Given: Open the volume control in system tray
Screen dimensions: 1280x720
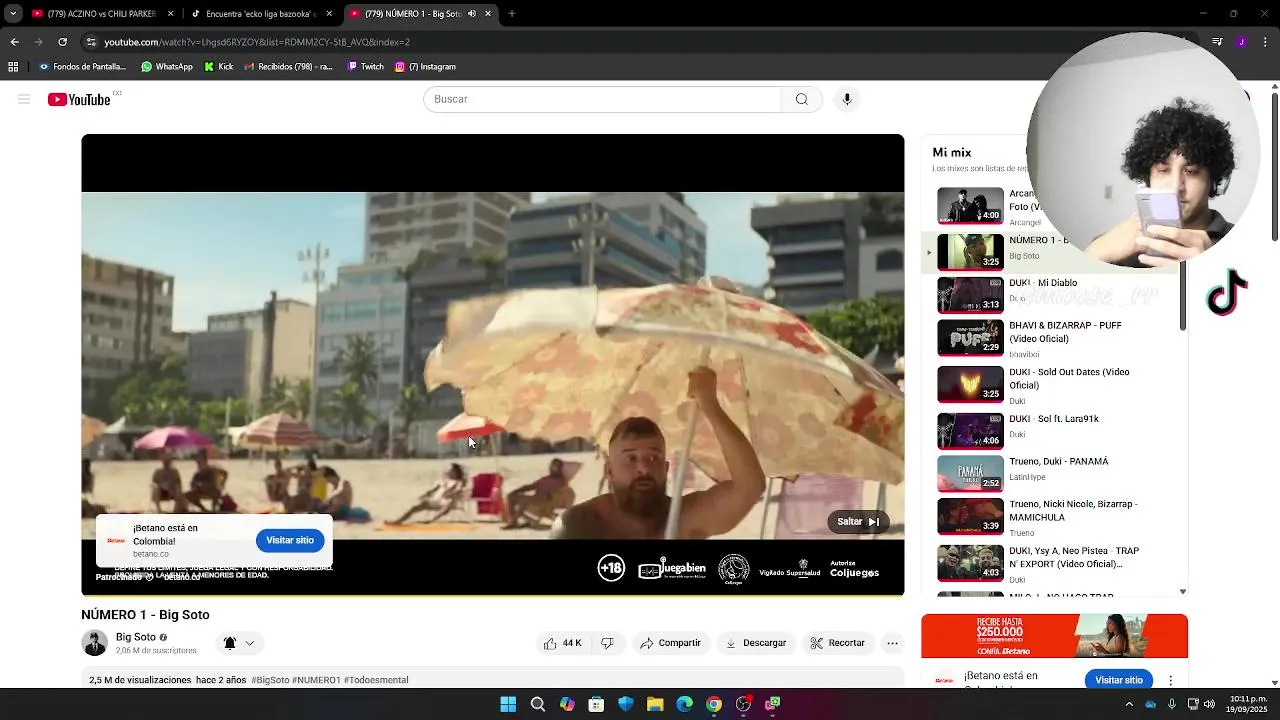Looking at the screenshot, I should tap(1208, 704).
